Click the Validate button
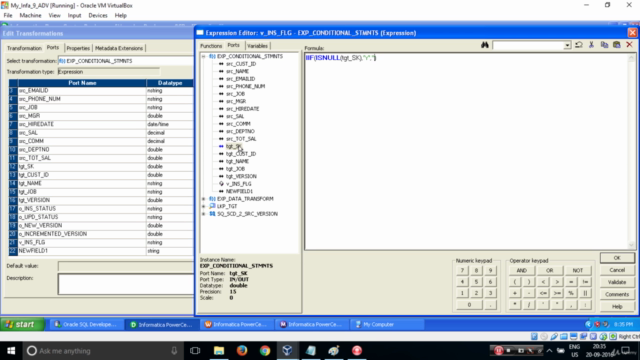Viewport: 640px width, 360px height. 617,282
